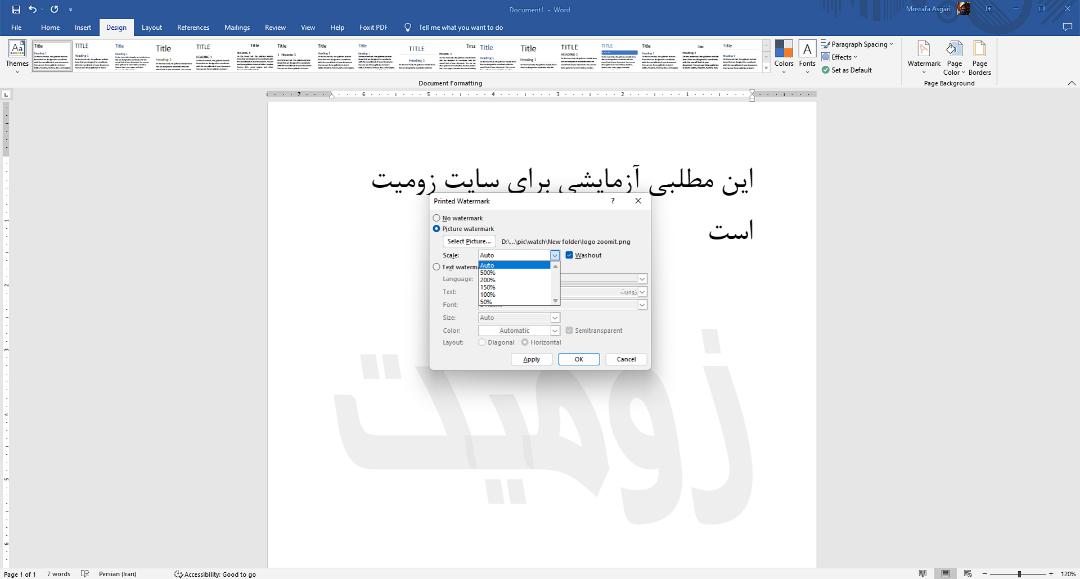Switch to the Insert tab
Image resolution: width=1080 pixels, height=579 pixels.
83,28
